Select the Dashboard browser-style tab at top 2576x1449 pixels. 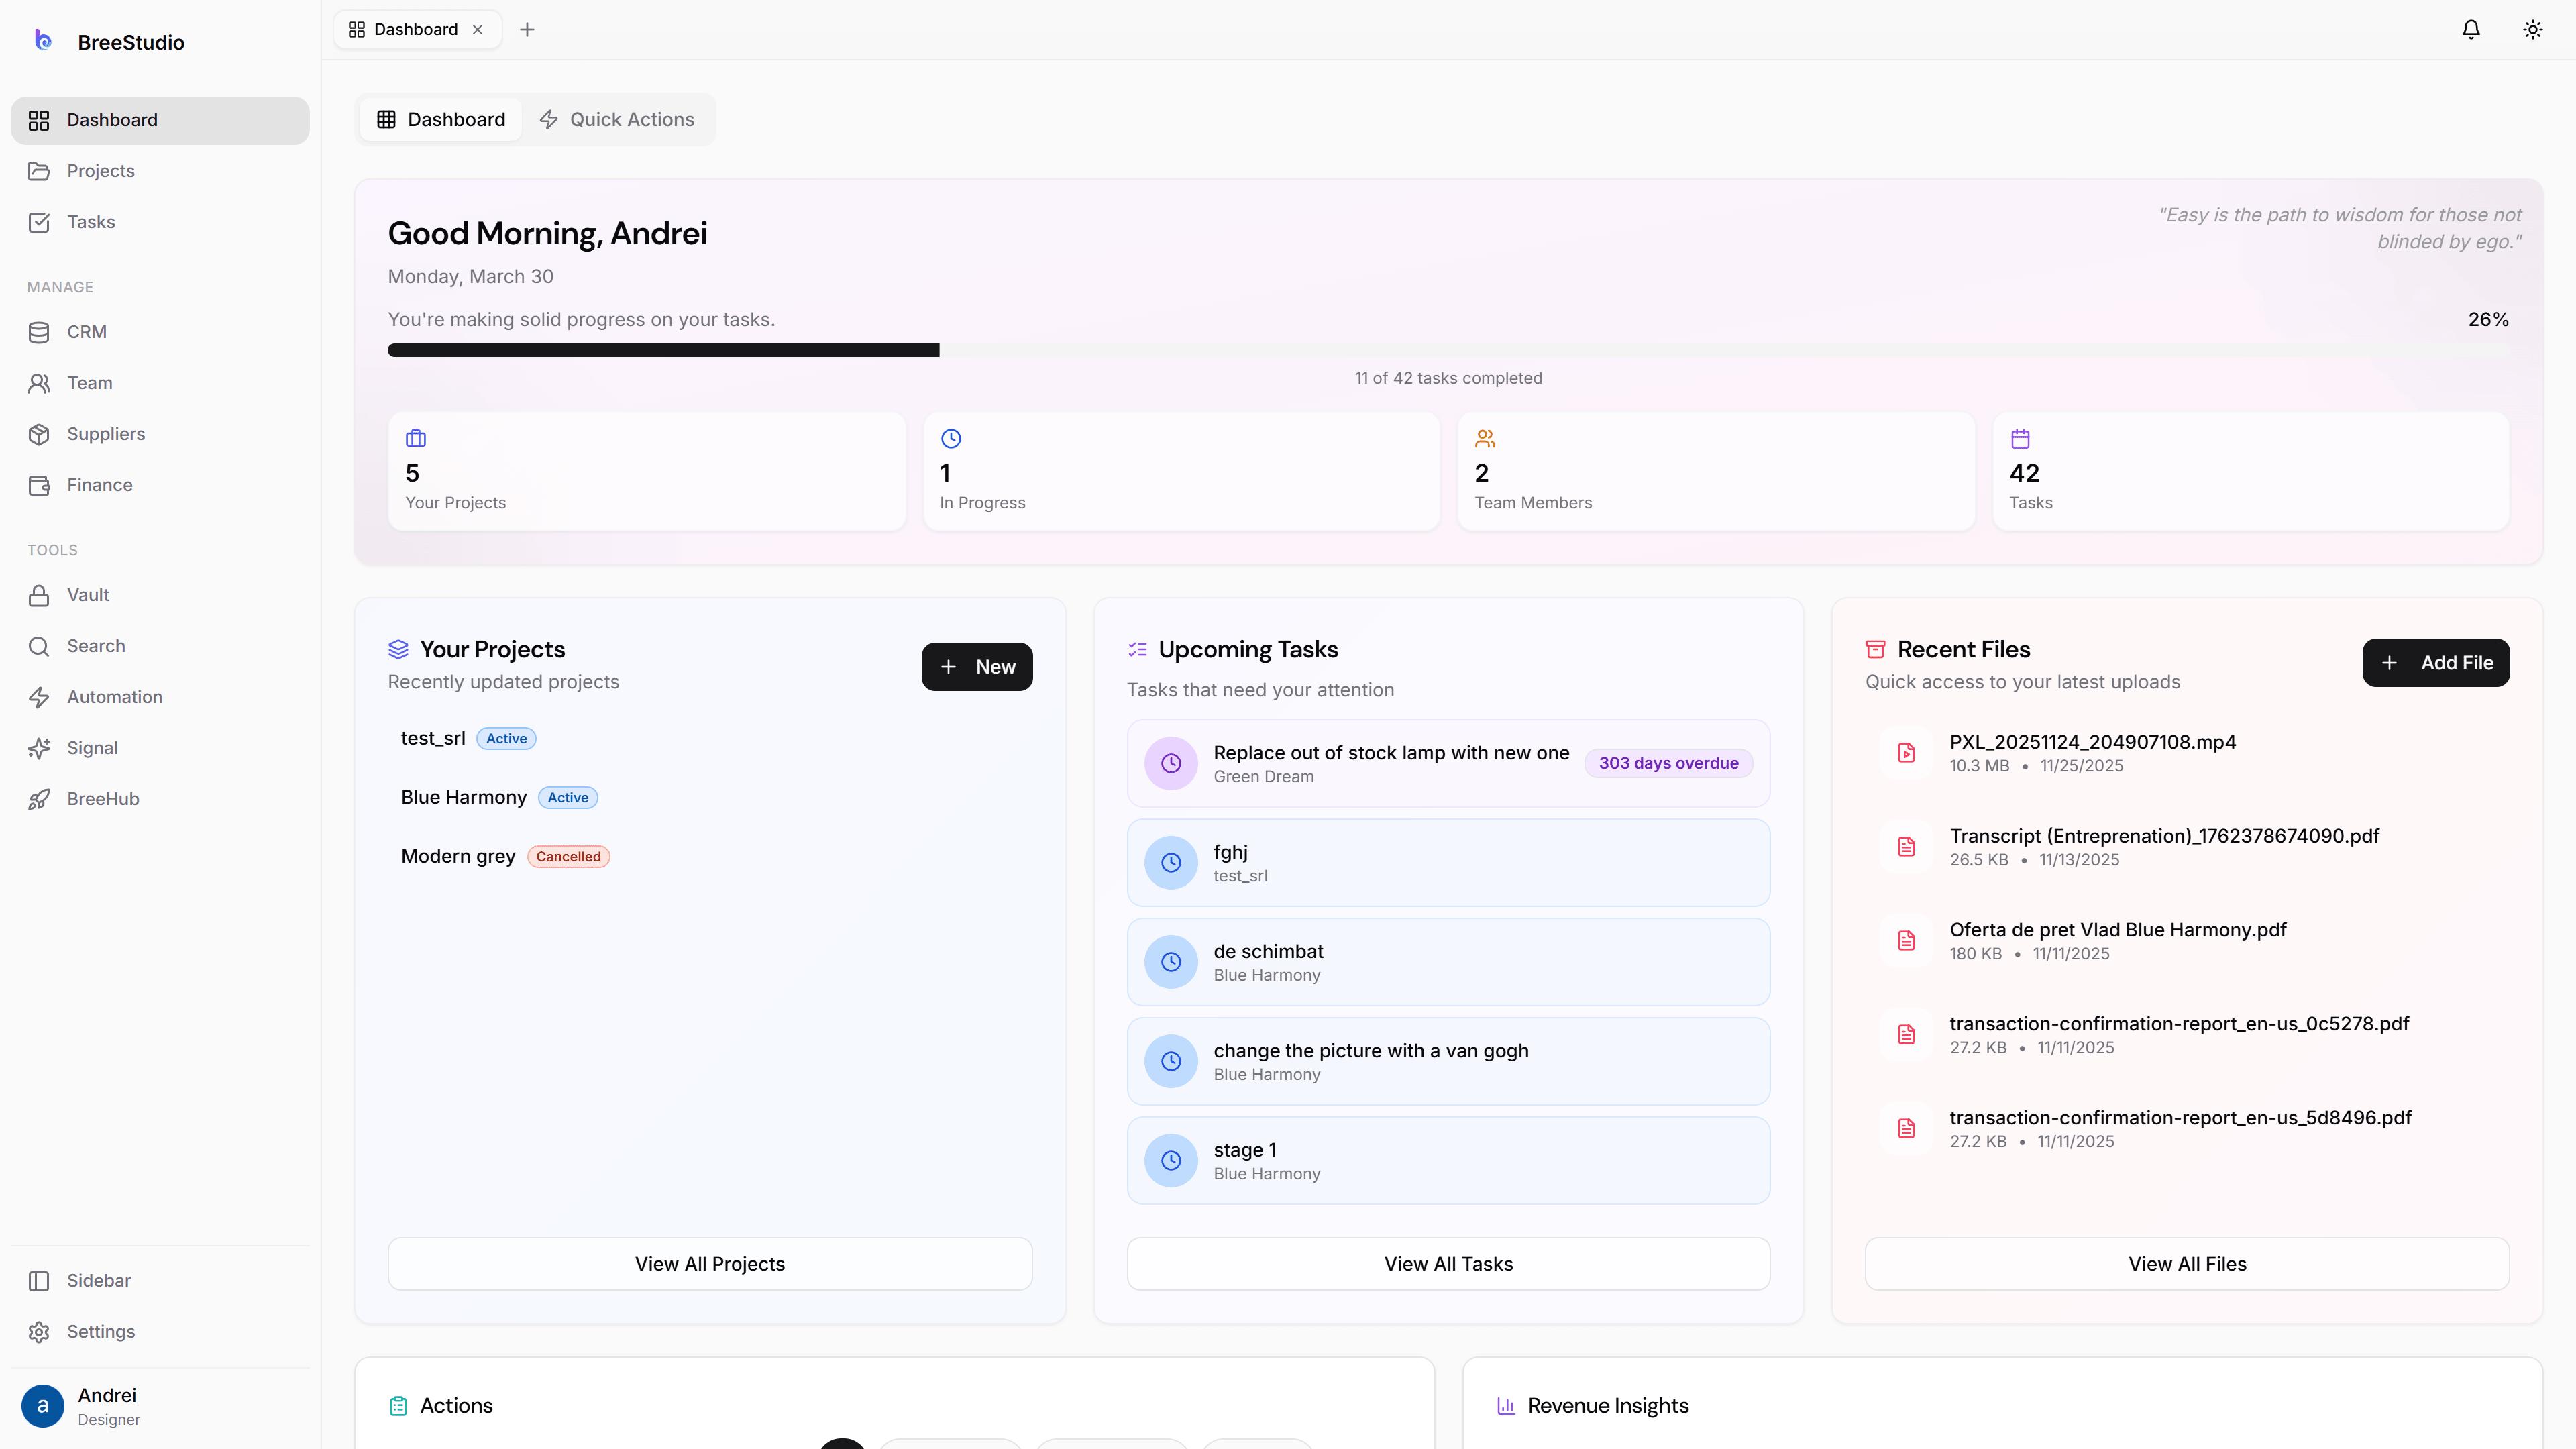417,30
